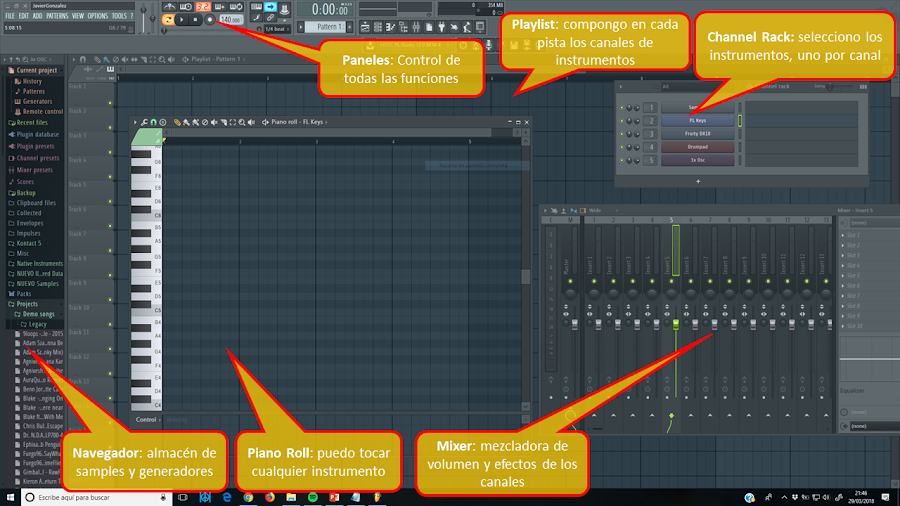
Task: Click the Piano roll wrench tools icon
Action: click(x=144, y=122)
